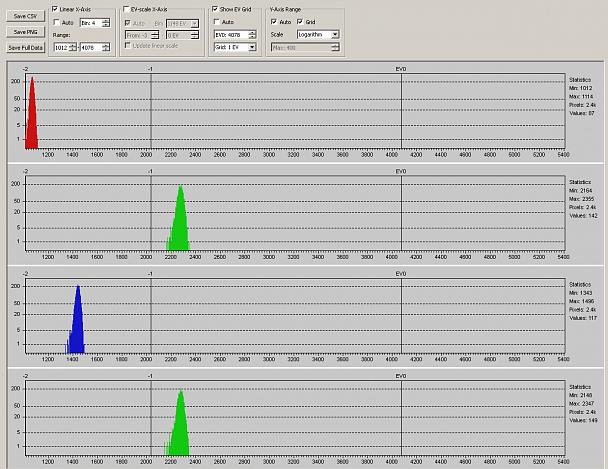Click the Save PNG button
This screenshot has width=608, height=469.
point(25,32)
